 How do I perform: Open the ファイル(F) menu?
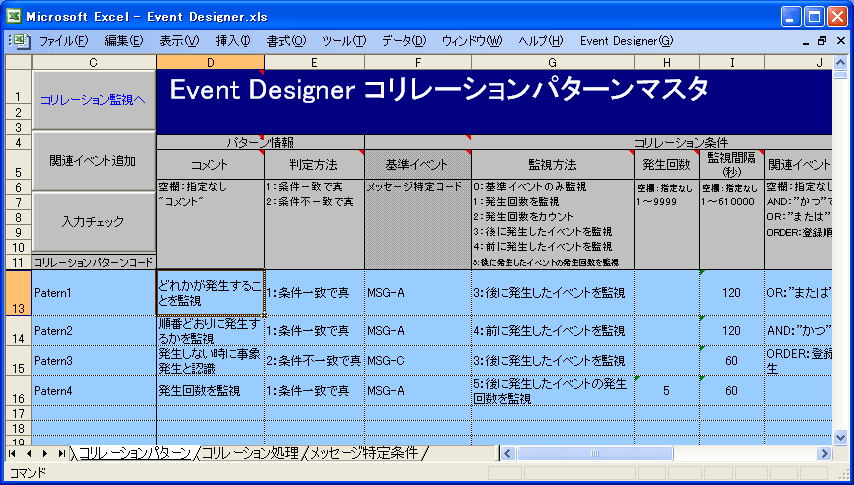(x=64, y=41)
